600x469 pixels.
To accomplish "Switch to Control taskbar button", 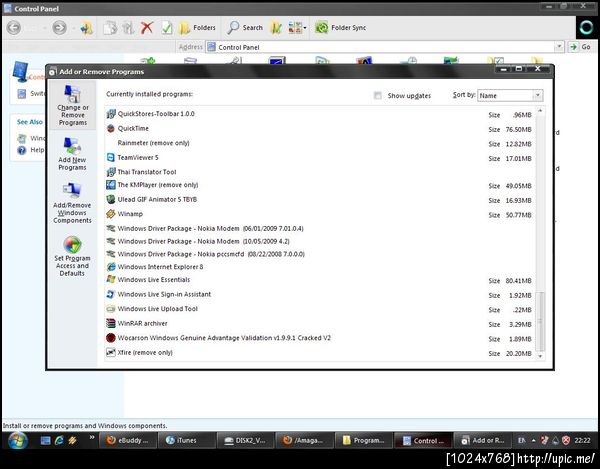I will pos(423,440).
